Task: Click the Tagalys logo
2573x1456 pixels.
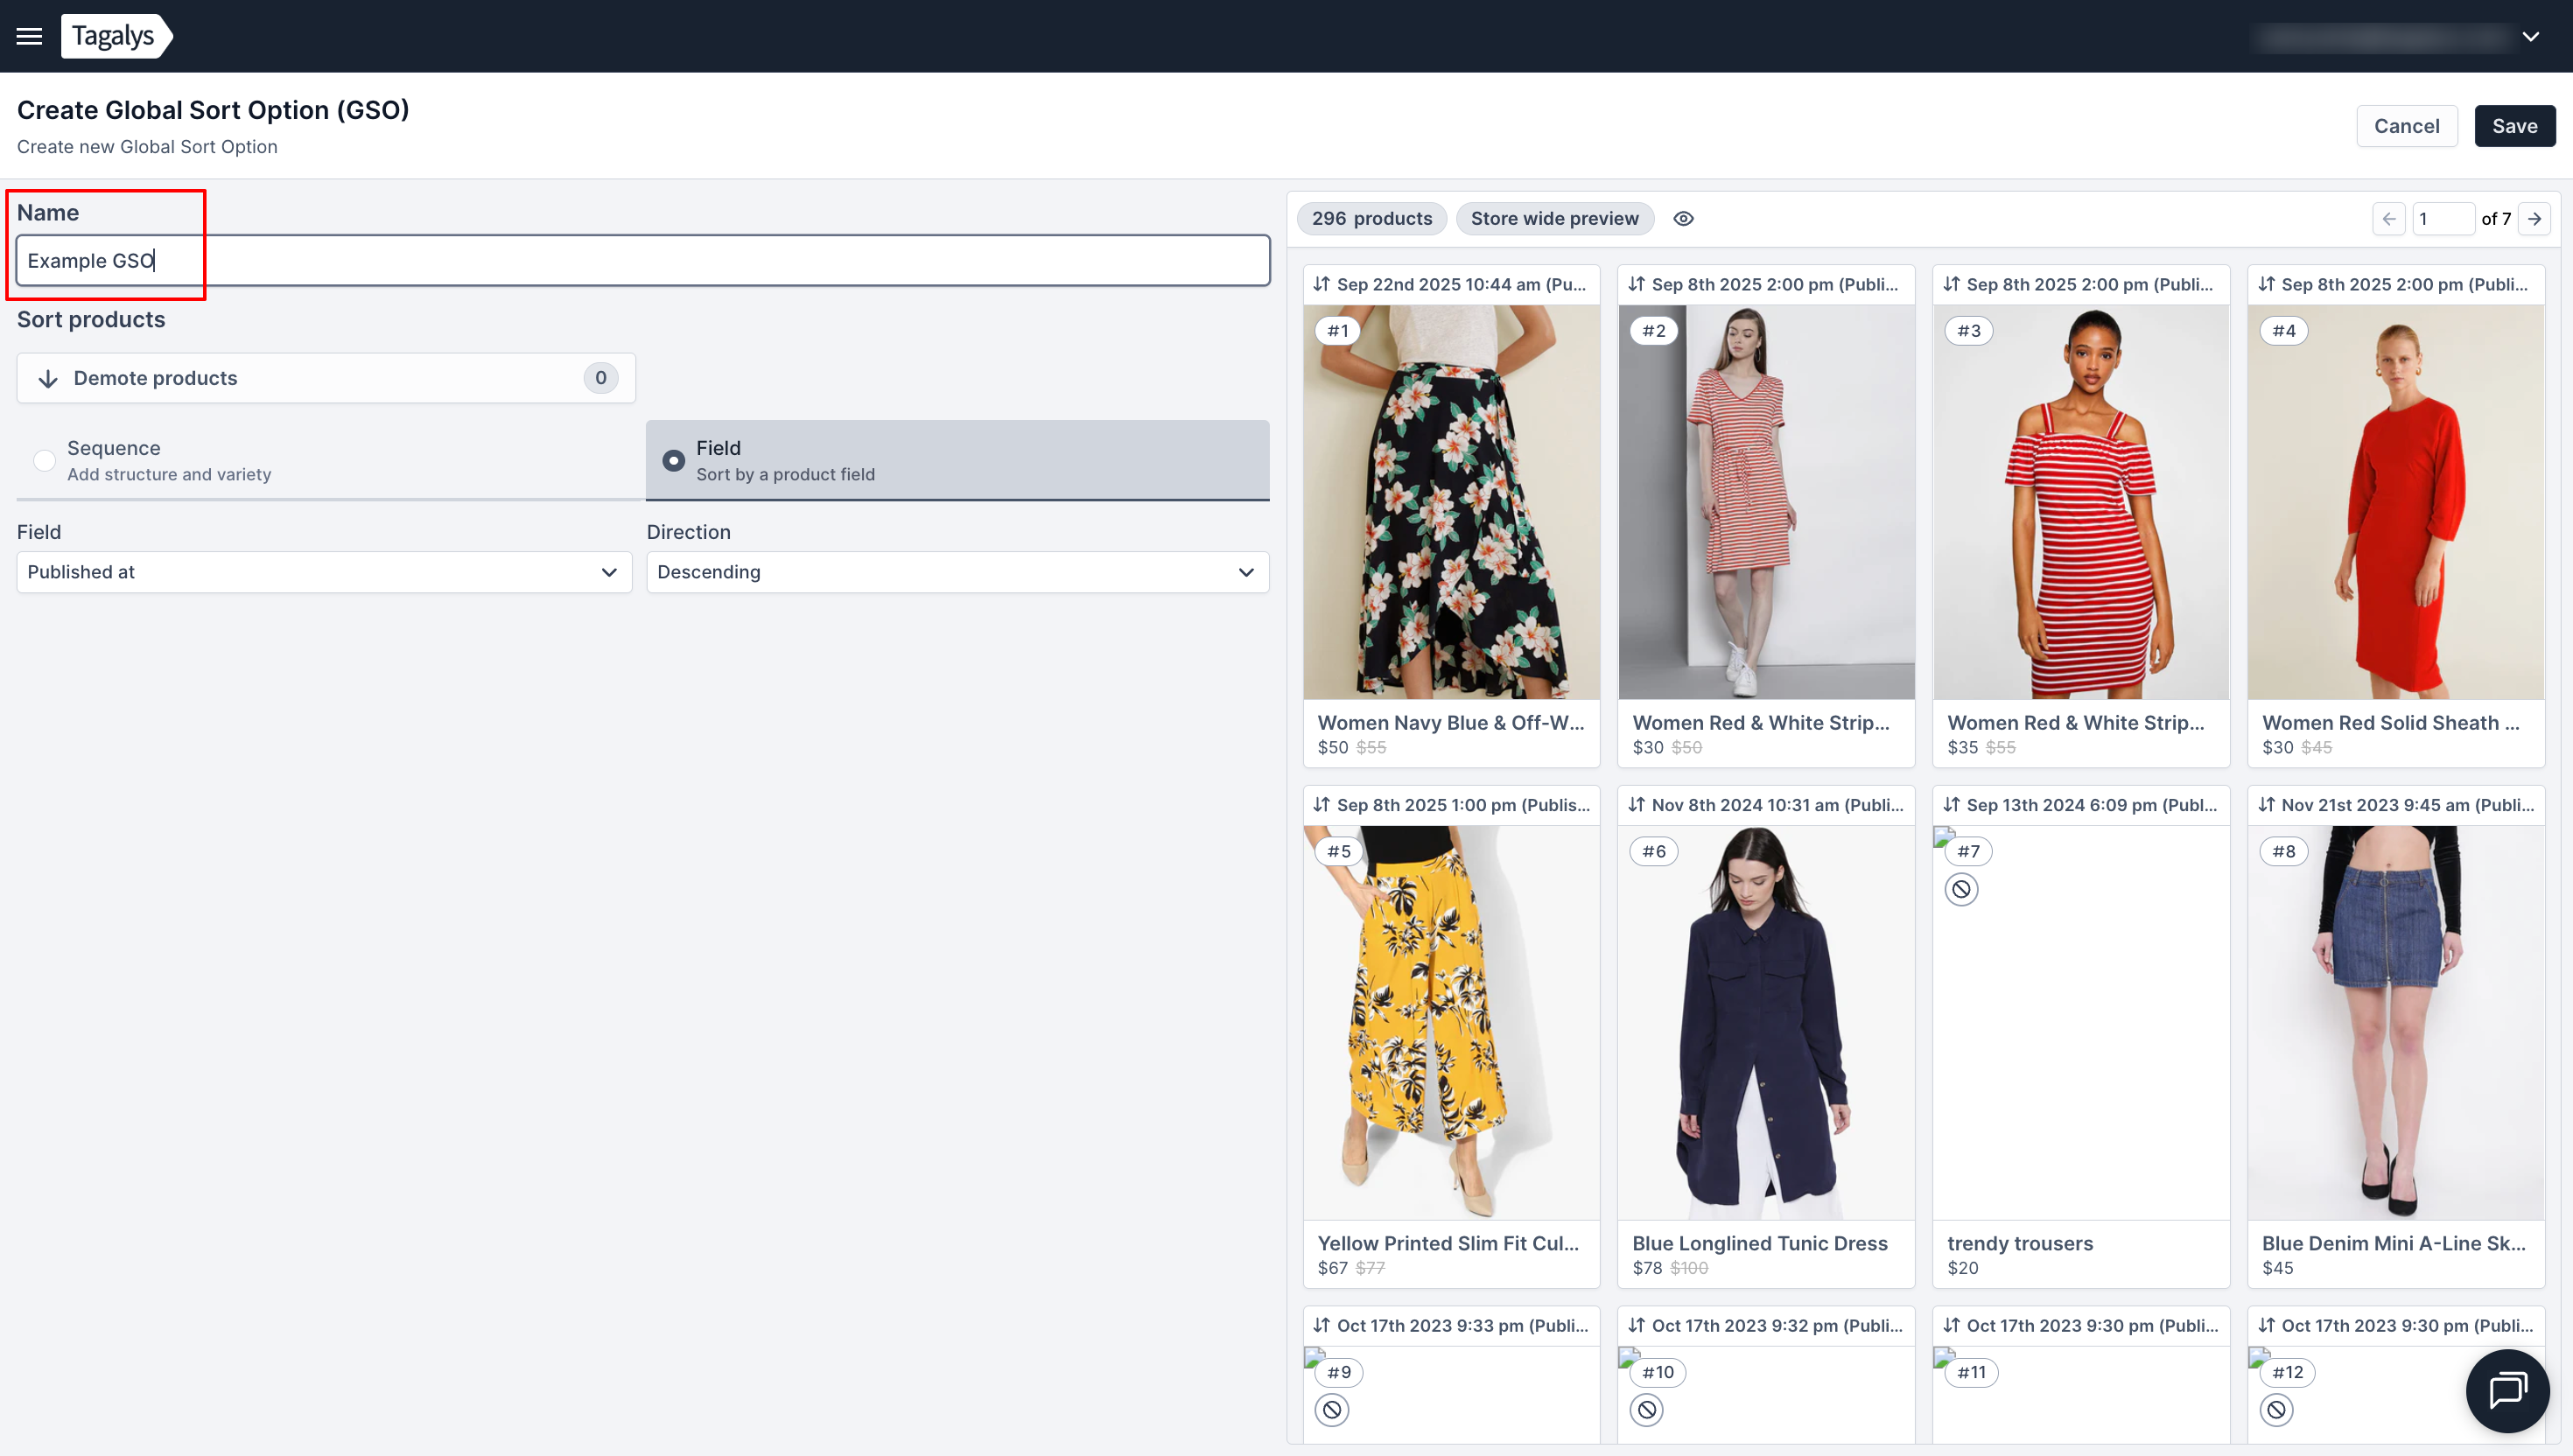Action: pyautogui.click(x=115, y=36)
